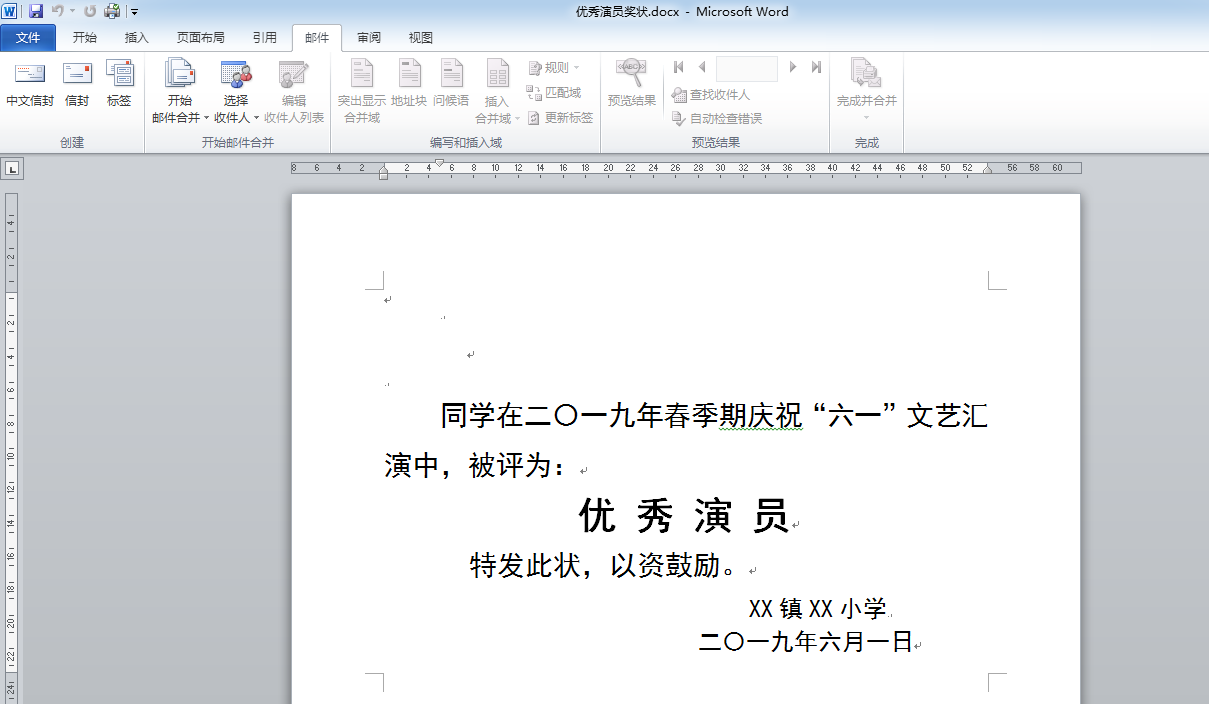
Task: Click the text XX镇XX小学
Action: click(818, 608)
